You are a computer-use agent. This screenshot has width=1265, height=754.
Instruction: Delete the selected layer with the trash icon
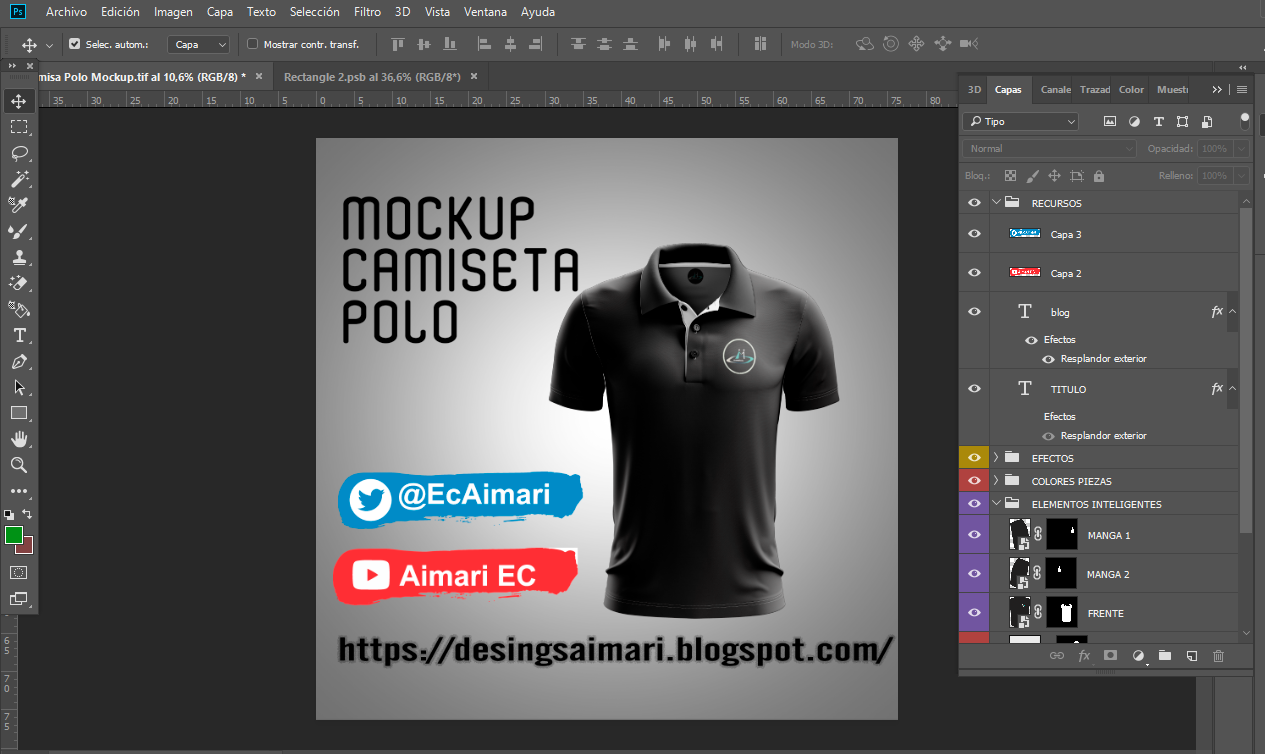(x=1217, y=655)
